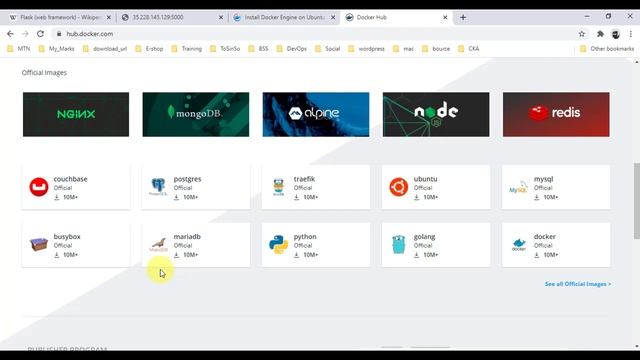Image resolution: width=640 pixels, height=360 pixels.
Task: Open the python image name link
Action: tap(305, 236)
